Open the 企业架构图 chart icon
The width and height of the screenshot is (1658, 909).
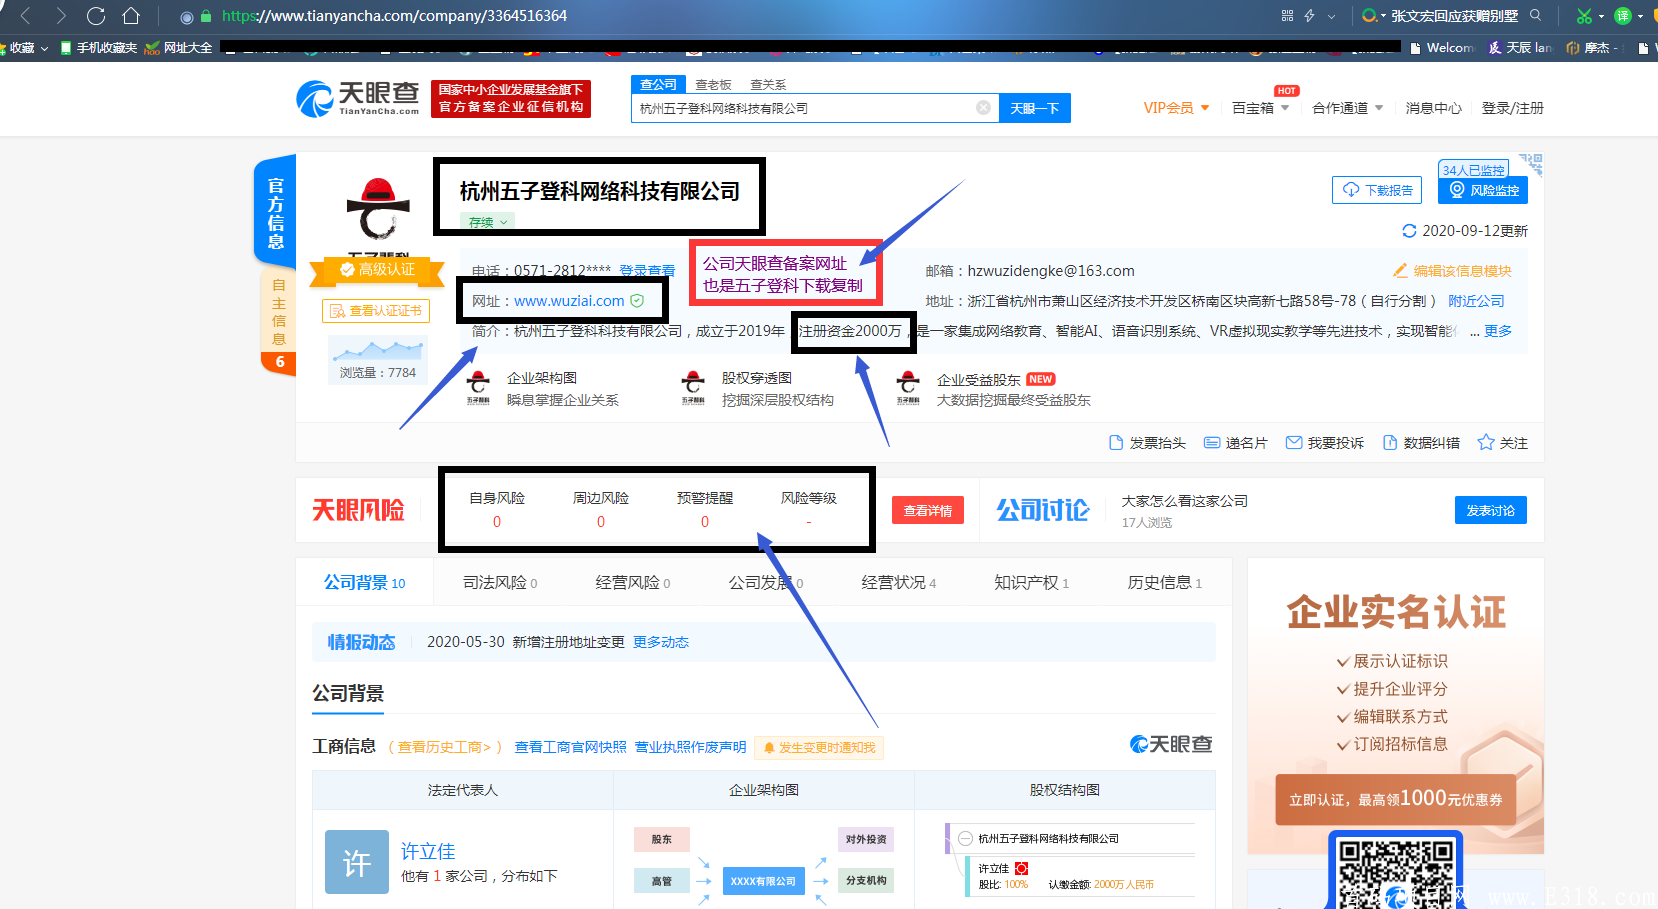479,387
